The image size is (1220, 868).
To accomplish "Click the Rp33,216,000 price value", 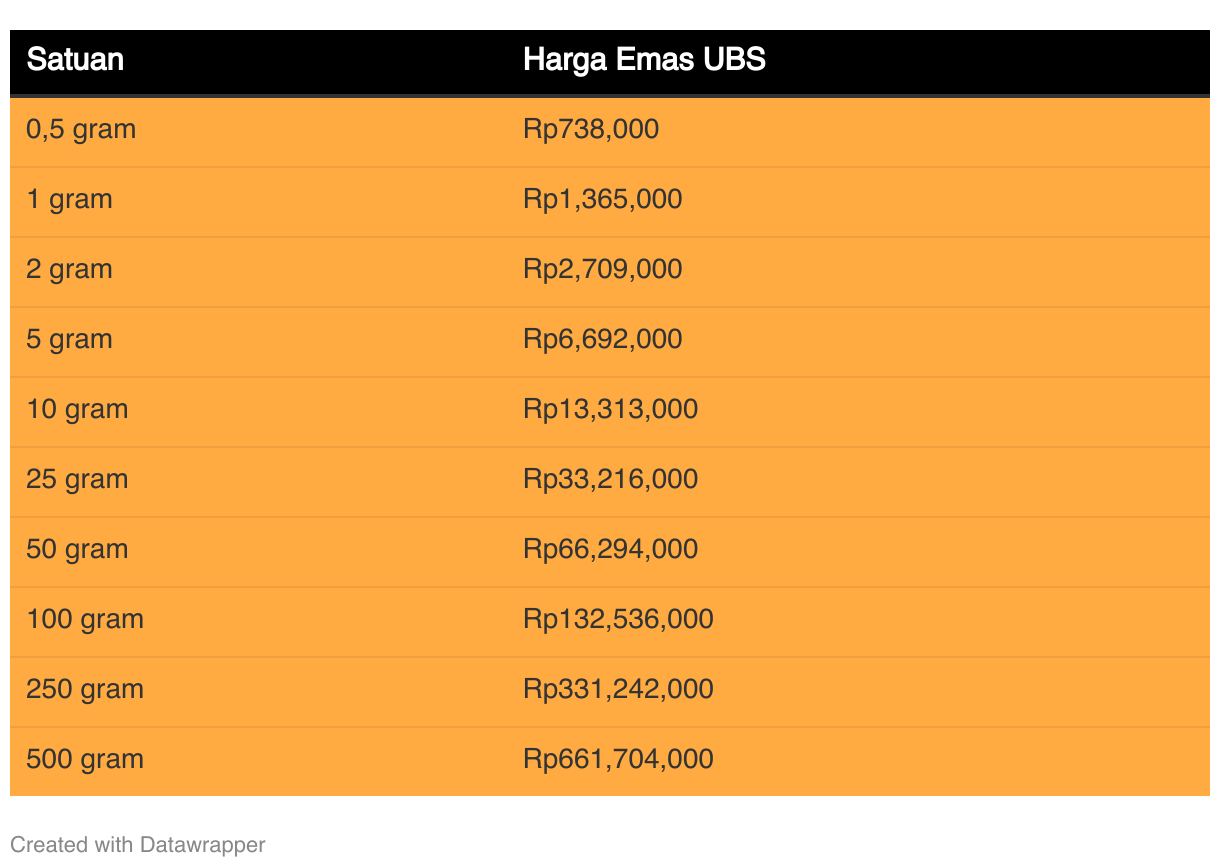I will 610,480.
